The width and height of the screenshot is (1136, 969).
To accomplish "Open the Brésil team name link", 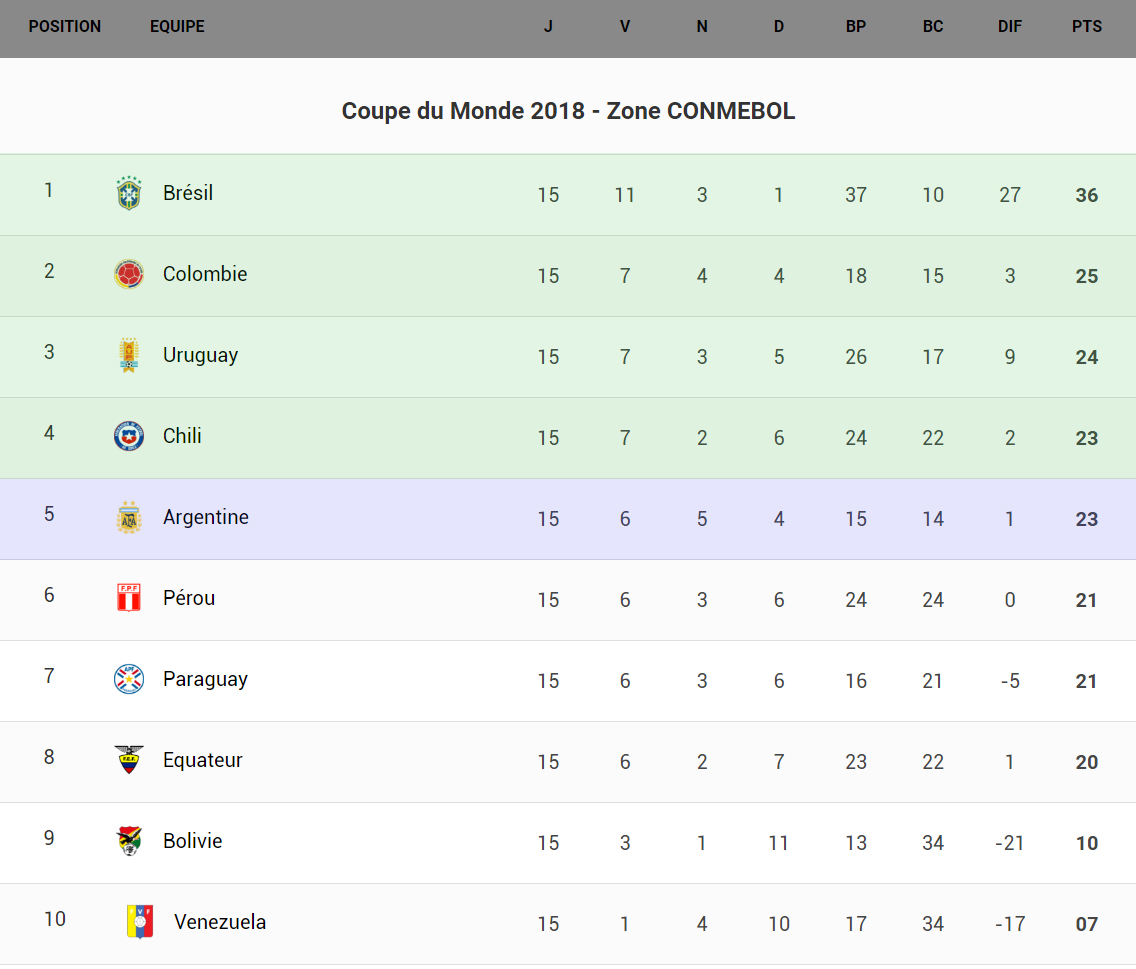I will coord(188,193).
